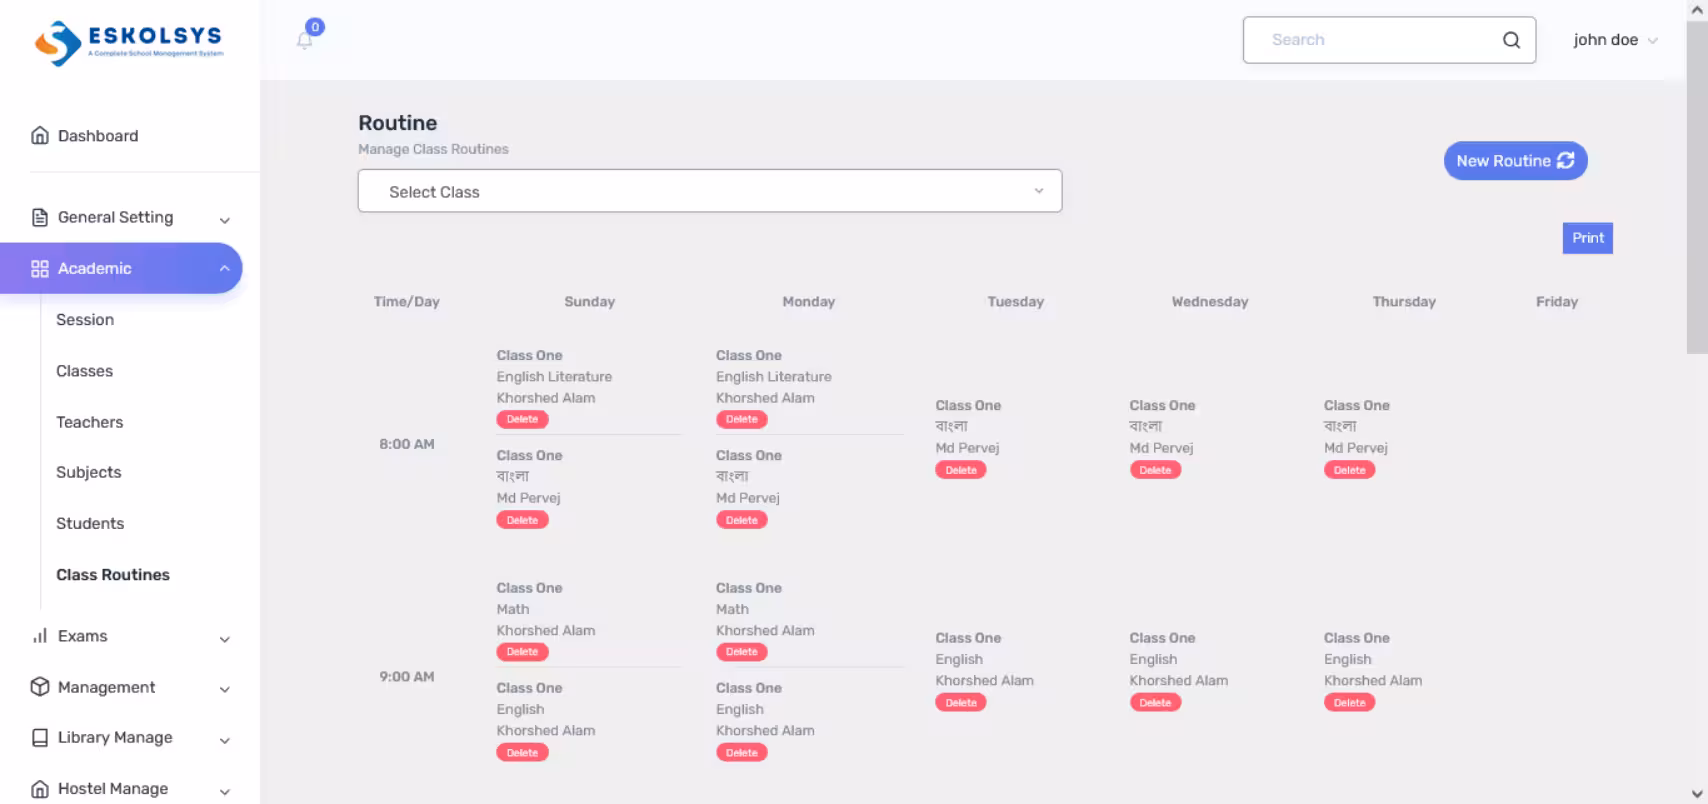Delete Sunday 8:00 AM English Literature entry
The image size is (1708, 804).
522,420
